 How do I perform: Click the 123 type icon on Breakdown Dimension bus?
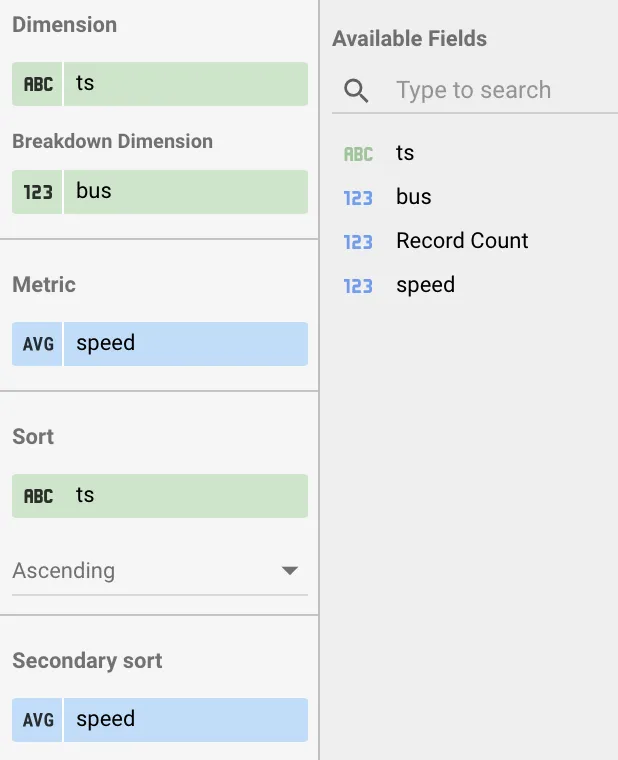point(38,191)
